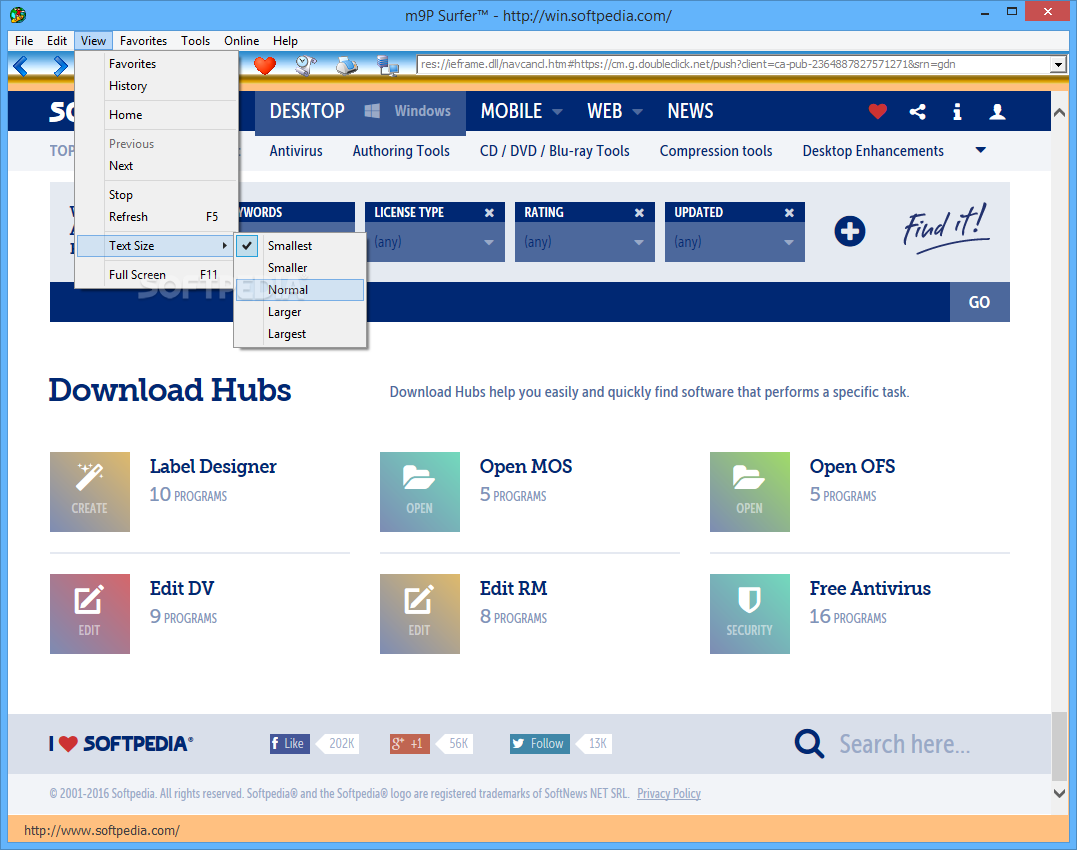
Task: Select Full Screen in the View menu
Action: pos(157,275)
